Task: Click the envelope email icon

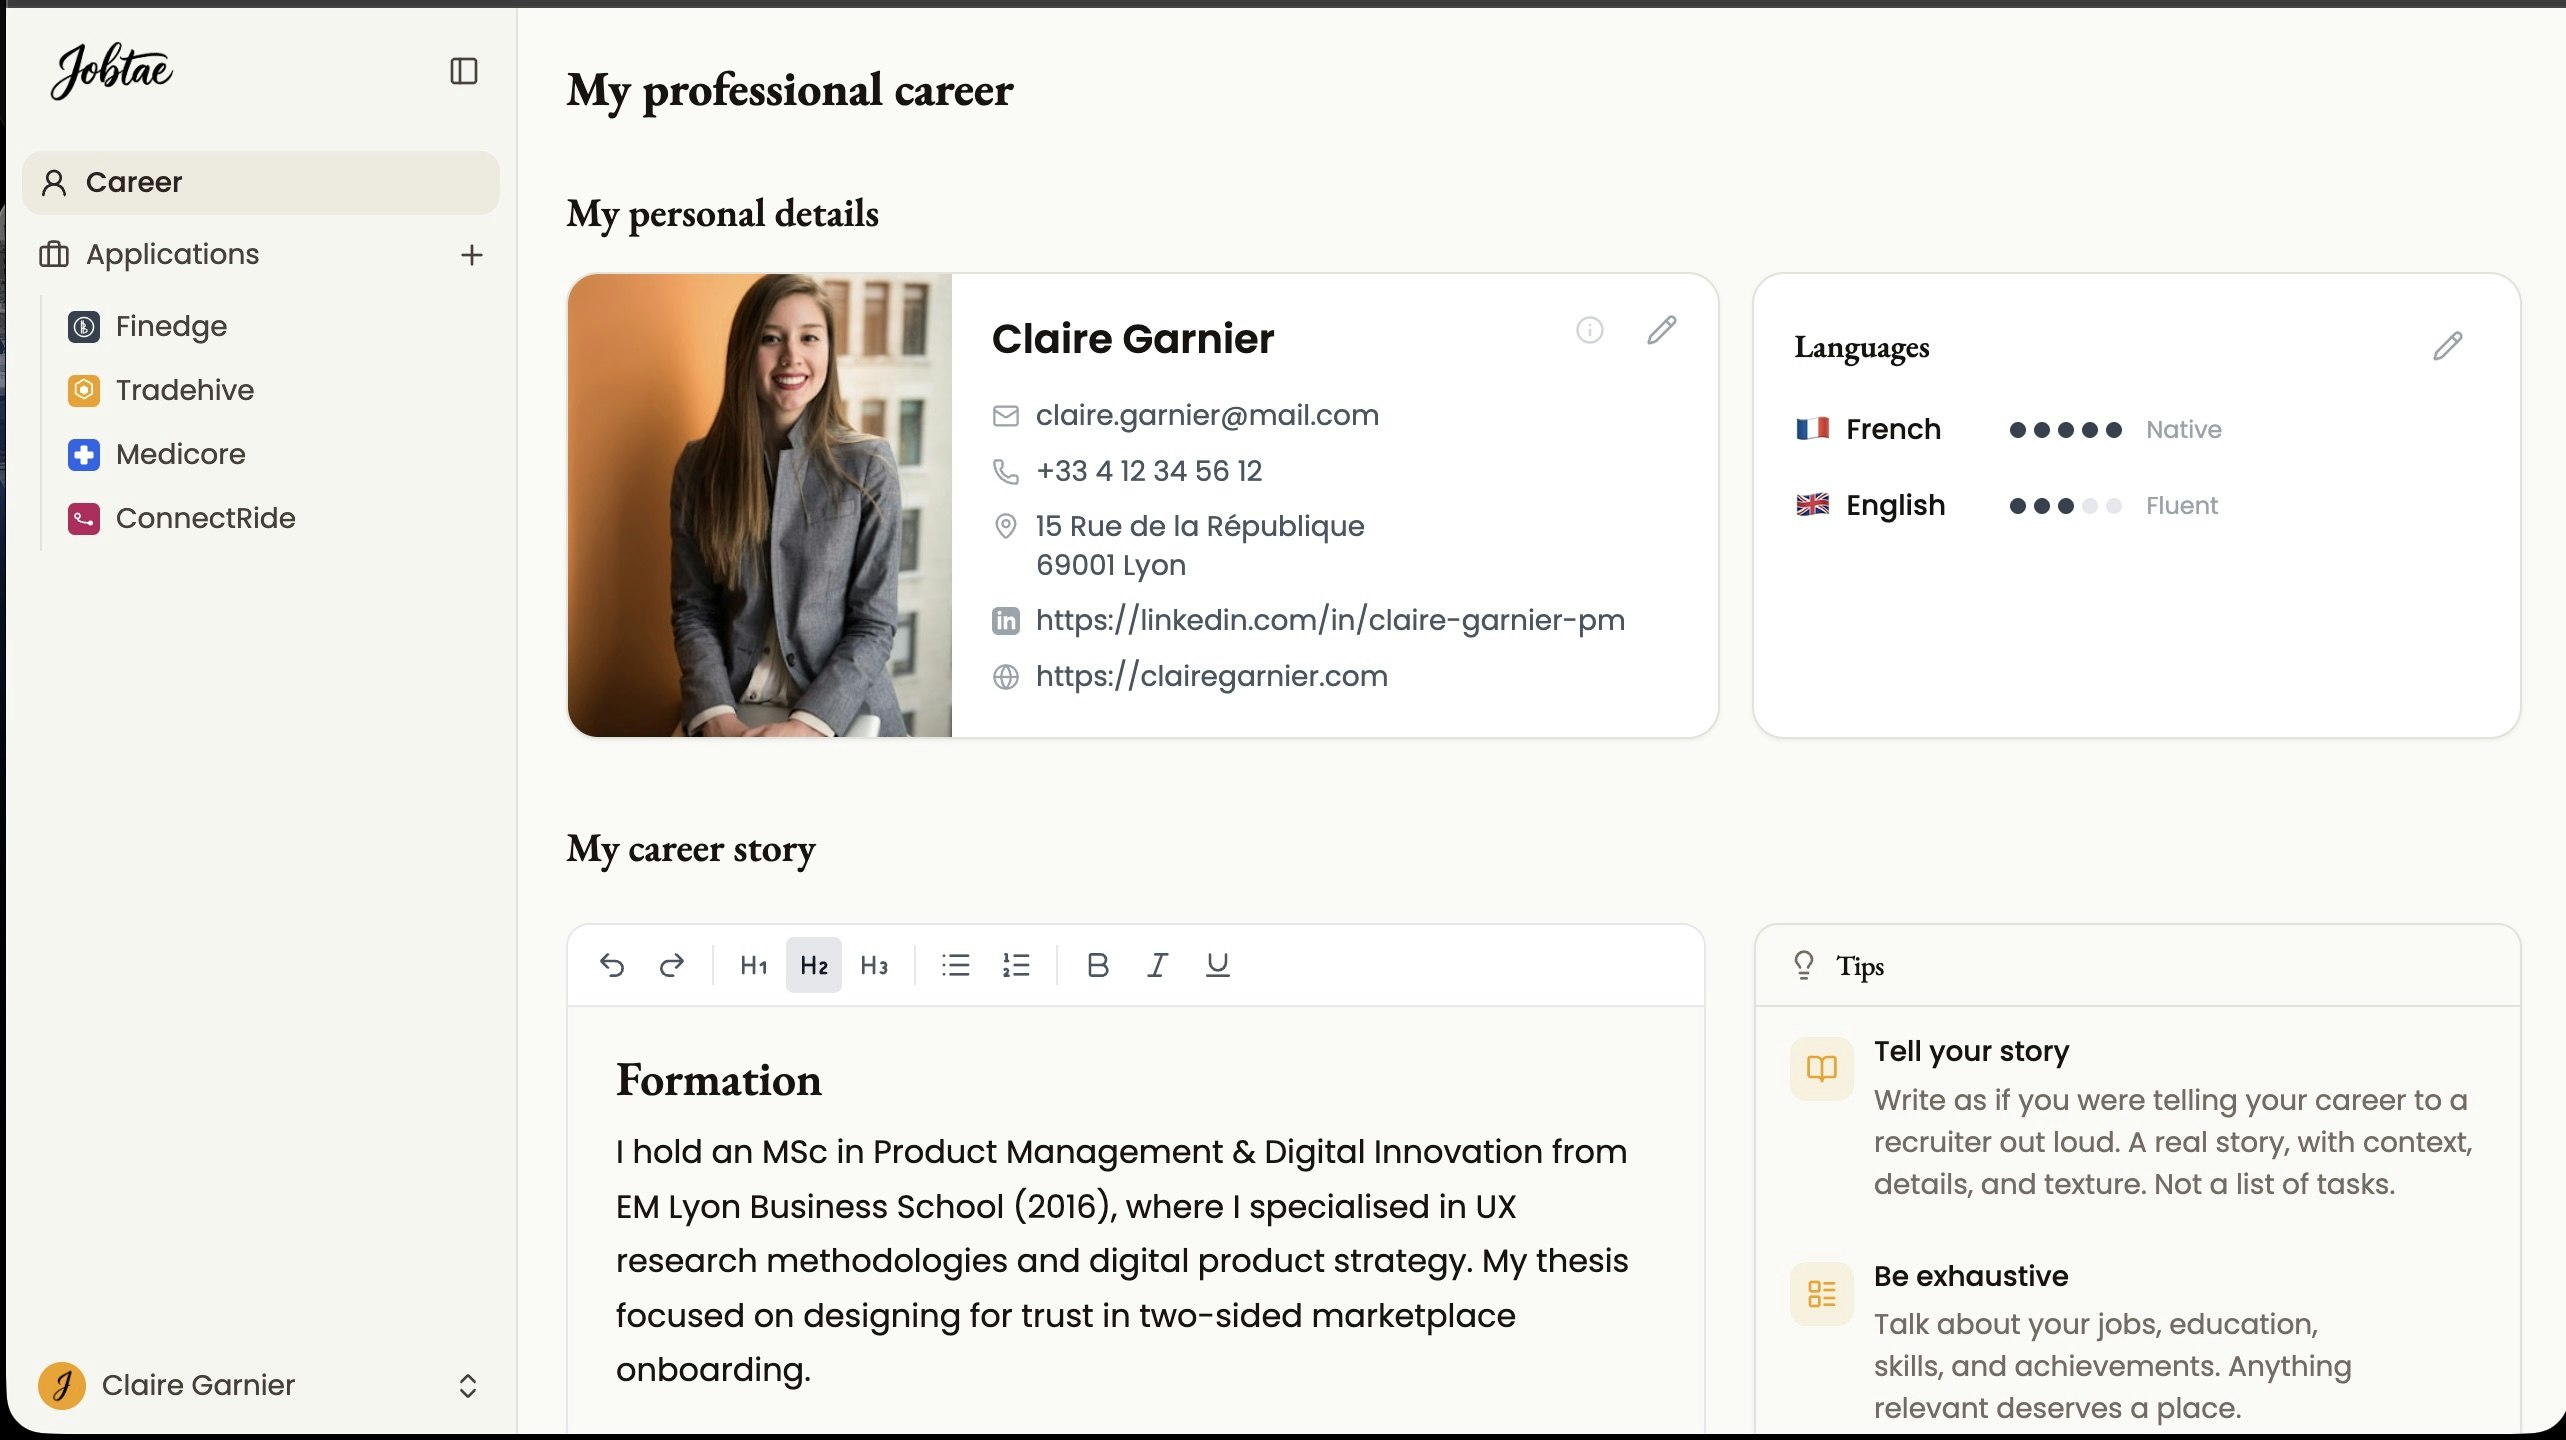Action: tap(1005, 416)
